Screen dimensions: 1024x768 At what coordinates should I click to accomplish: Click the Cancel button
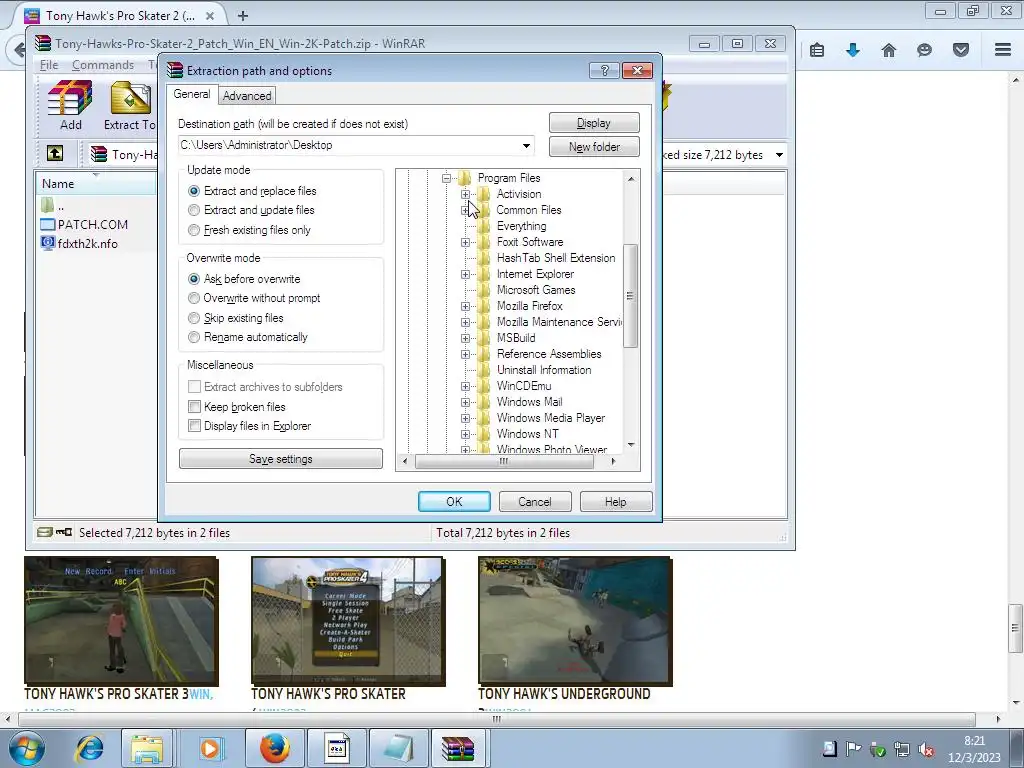click(x=535, y=502)
